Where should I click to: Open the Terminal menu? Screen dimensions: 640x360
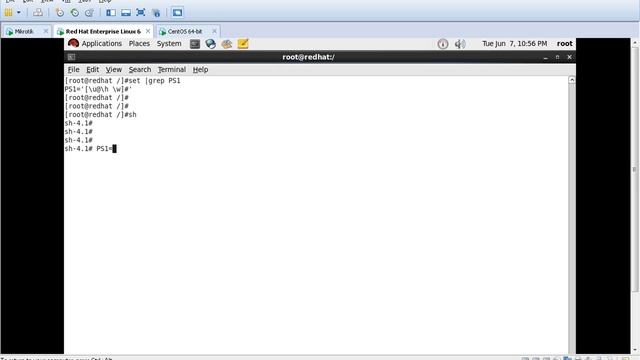(172, 69)
